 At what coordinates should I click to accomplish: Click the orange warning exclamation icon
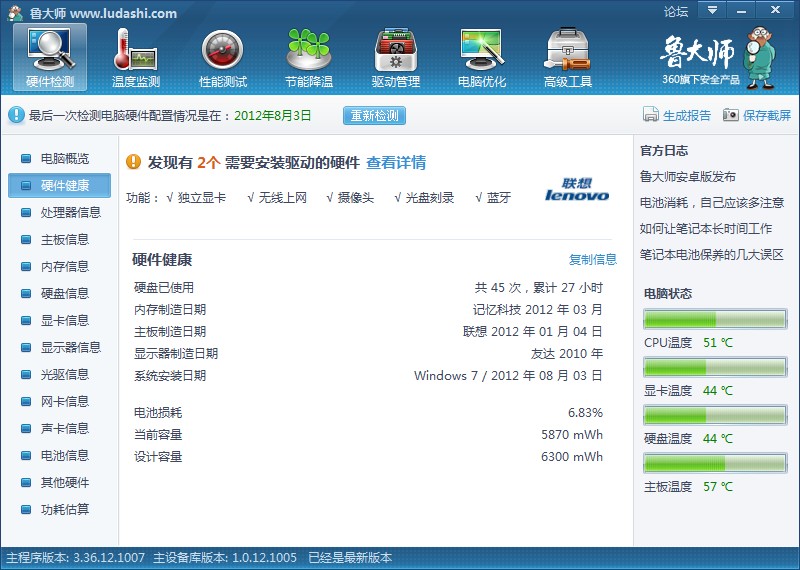pos(133,162)
